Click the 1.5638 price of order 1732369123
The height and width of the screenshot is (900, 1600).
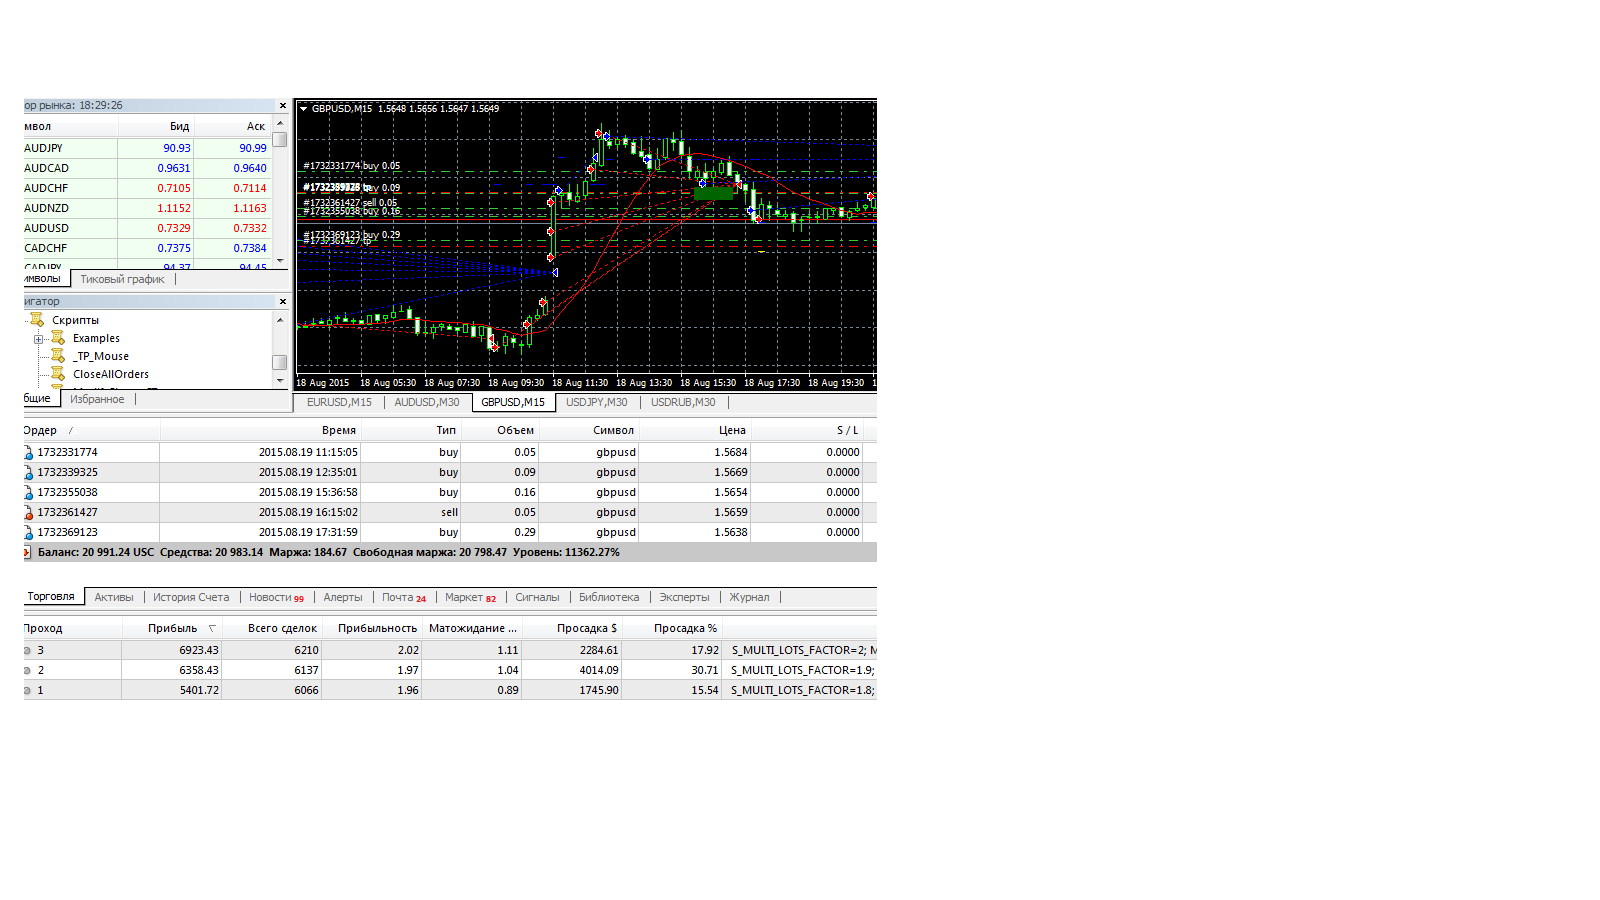(x=730, y=532)
